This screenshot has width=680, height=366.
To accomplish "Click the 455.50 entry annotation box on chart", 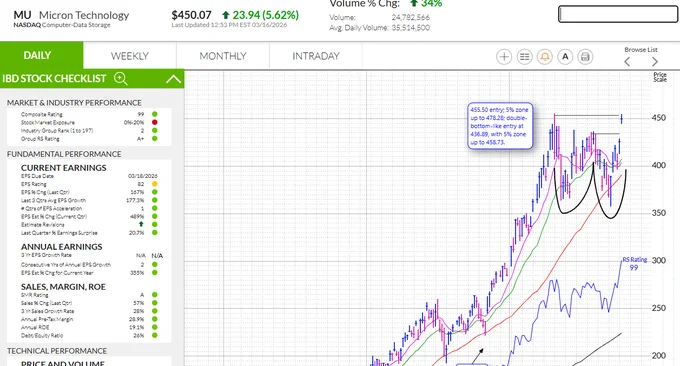I will tap(500, 126).
